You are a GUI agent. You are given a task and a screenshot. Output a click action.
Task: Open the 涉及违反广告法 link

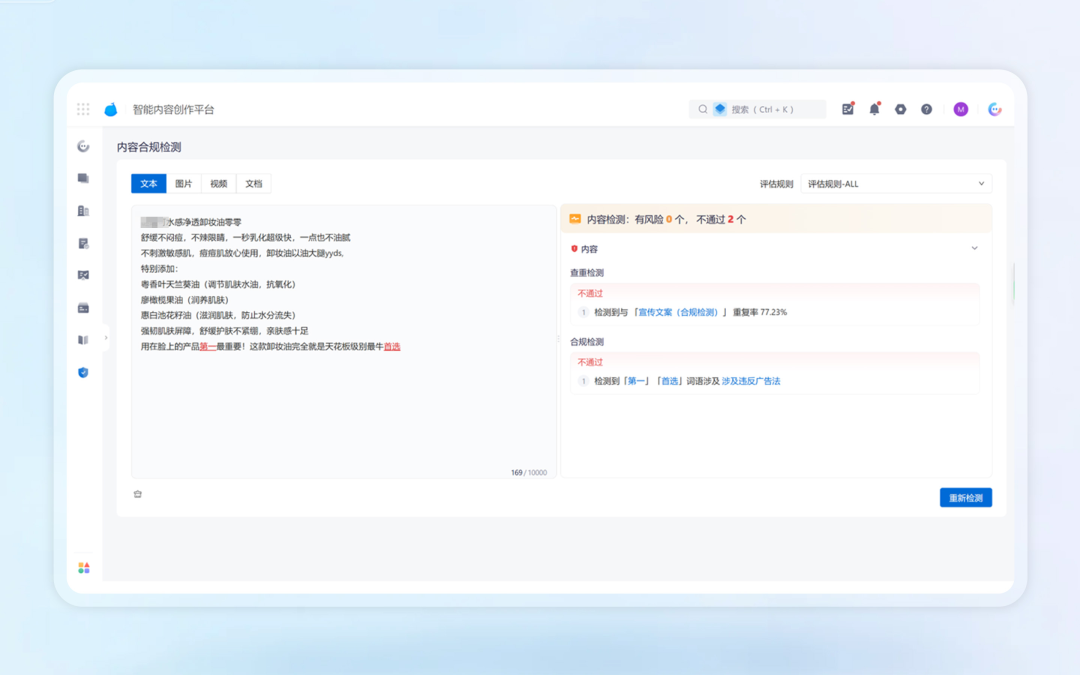(751, 381)
